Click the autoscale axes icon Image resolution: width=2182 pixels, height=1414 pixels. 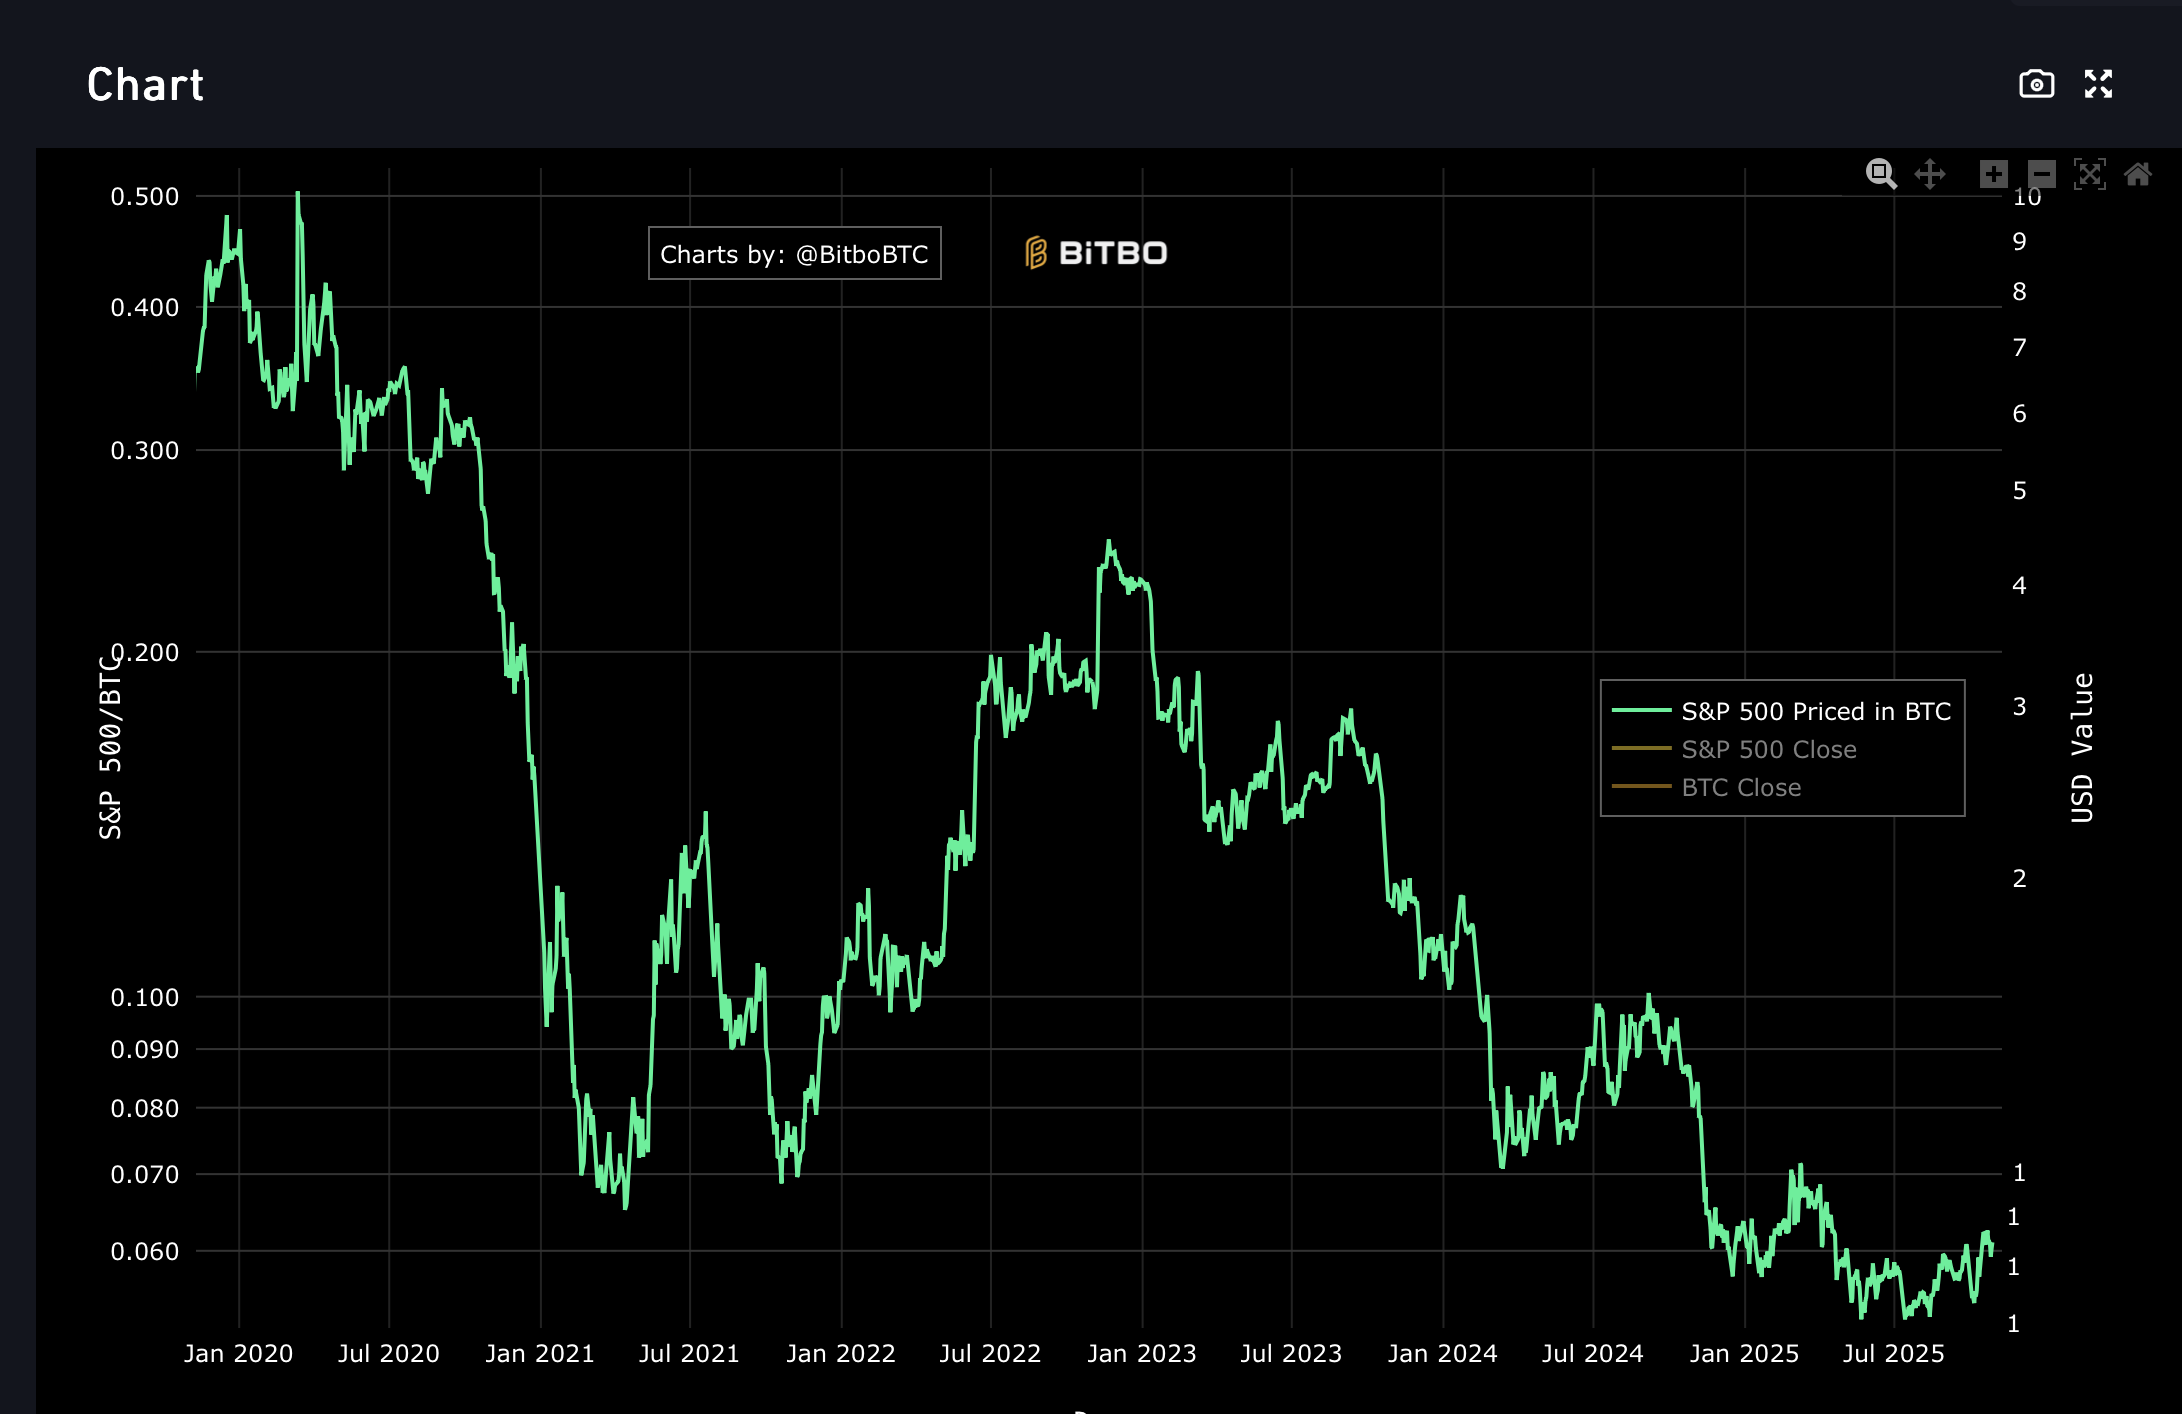2089,174
